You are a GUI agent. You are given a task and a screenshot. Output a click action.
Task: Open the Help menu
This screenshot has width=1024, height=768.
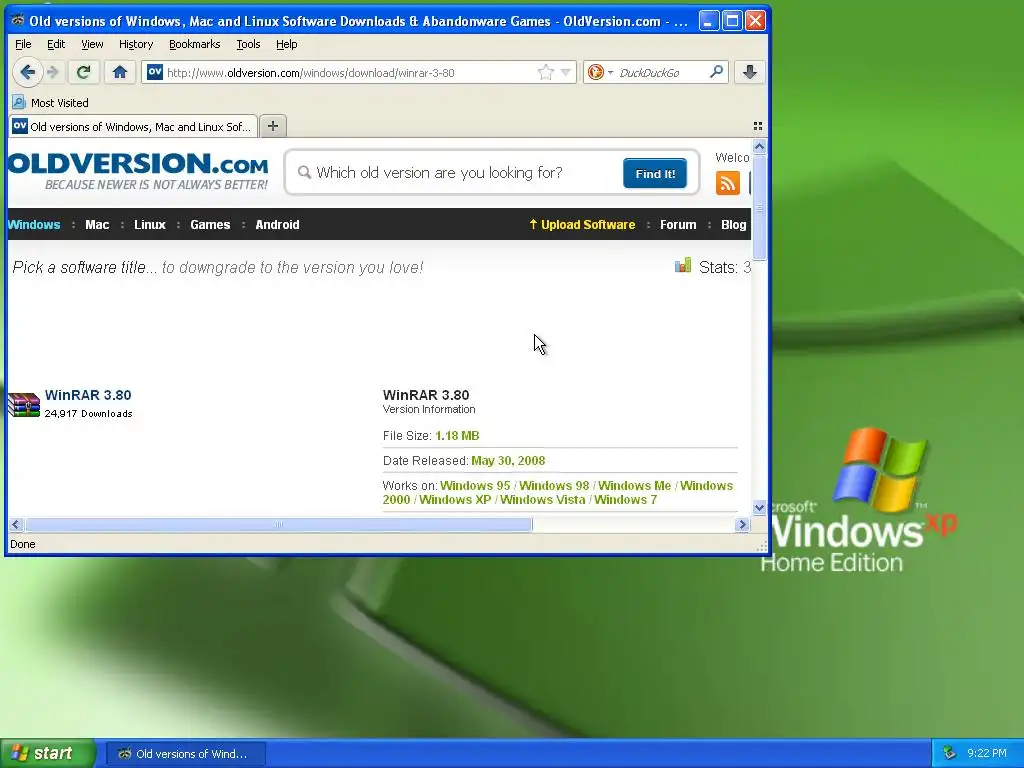(286, 44)
